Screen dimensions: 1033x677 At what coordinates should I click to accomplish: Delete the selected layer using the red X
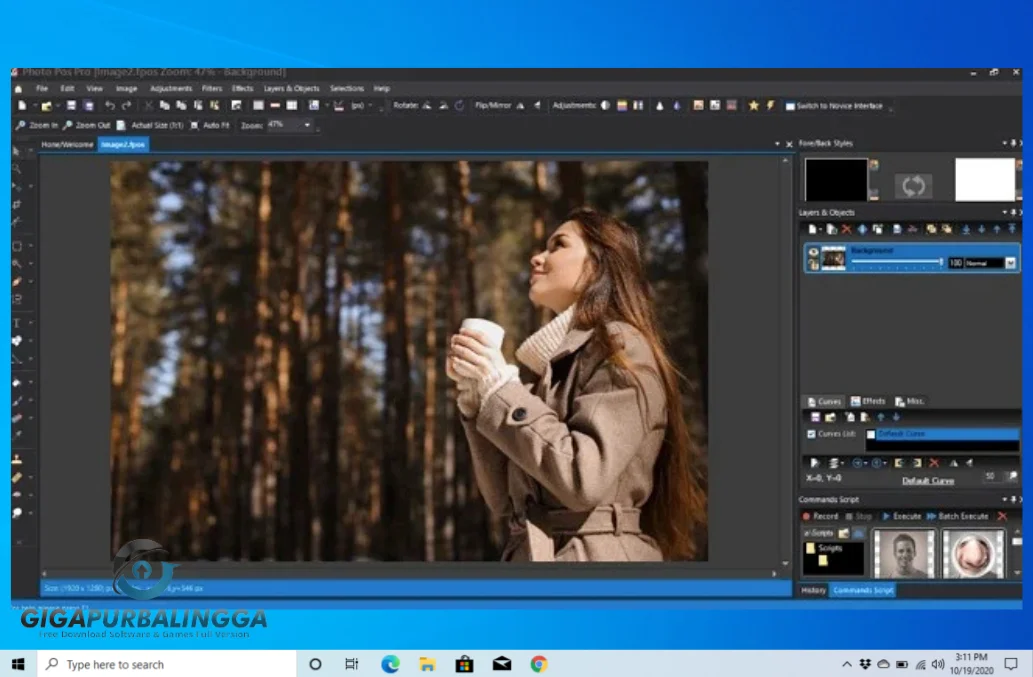847,228
